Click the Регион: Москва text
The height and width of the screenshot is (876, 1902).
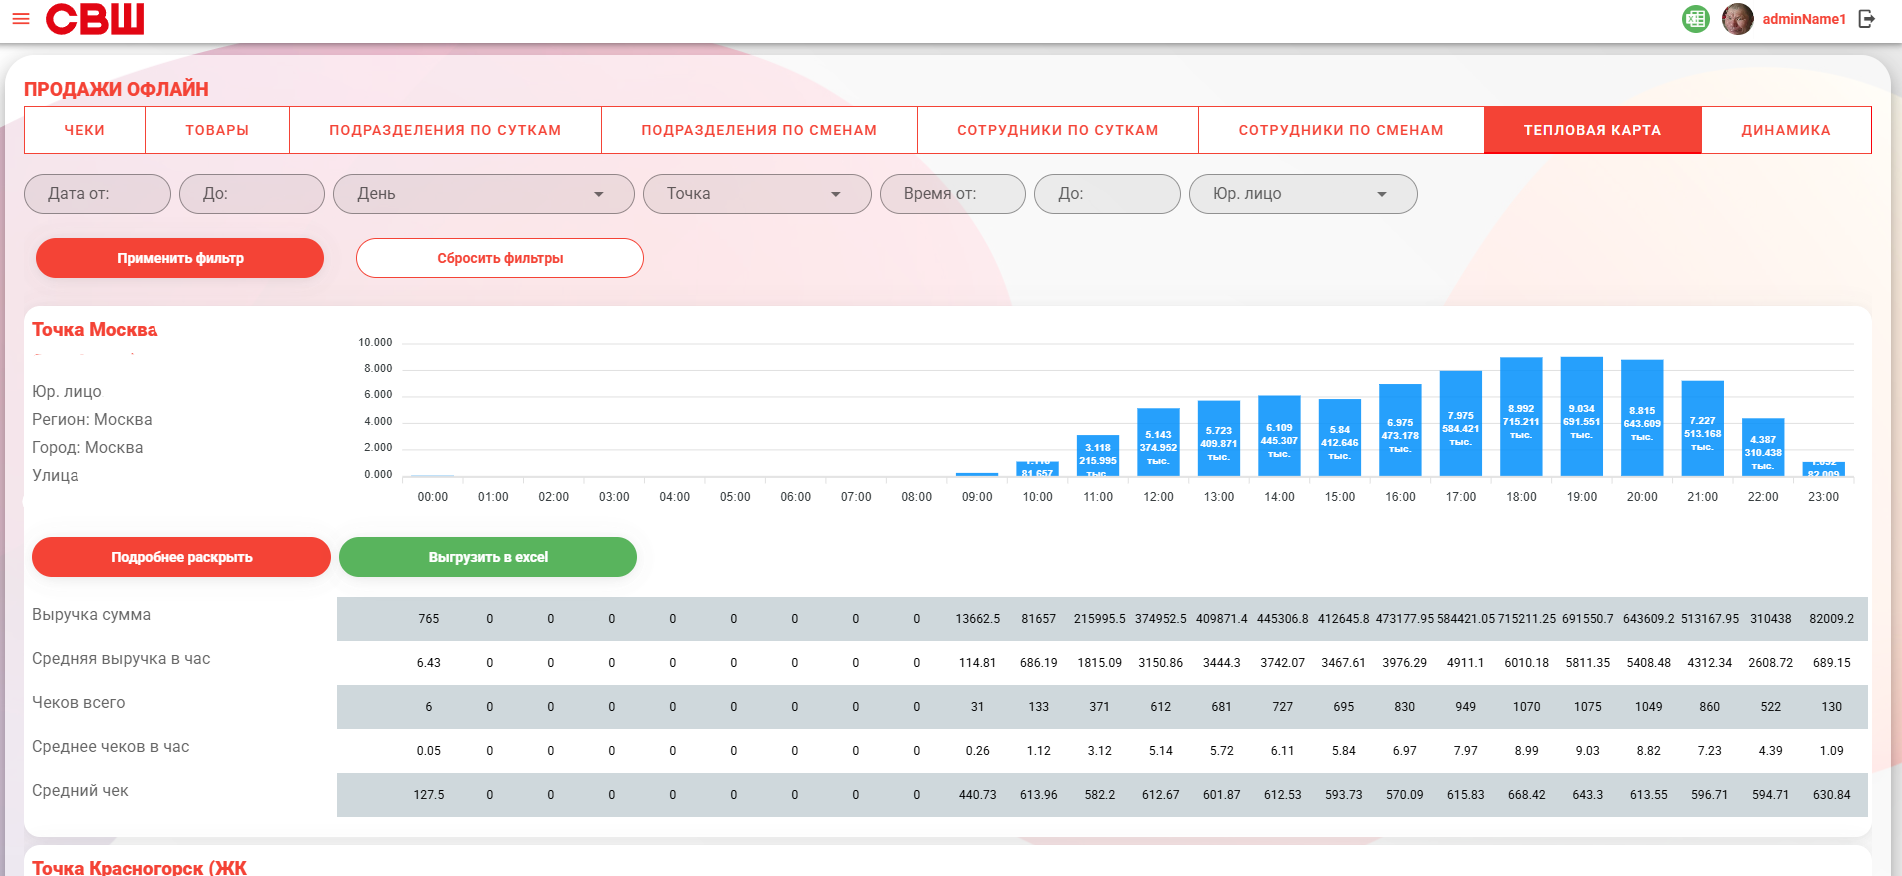tap(92, 420)
